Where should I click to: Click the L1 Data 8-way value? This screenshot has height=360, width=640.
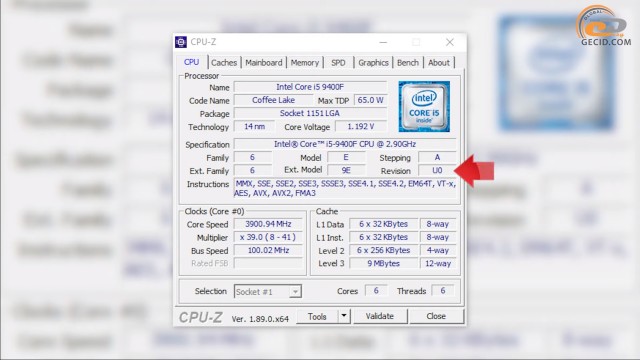[438, 224]
